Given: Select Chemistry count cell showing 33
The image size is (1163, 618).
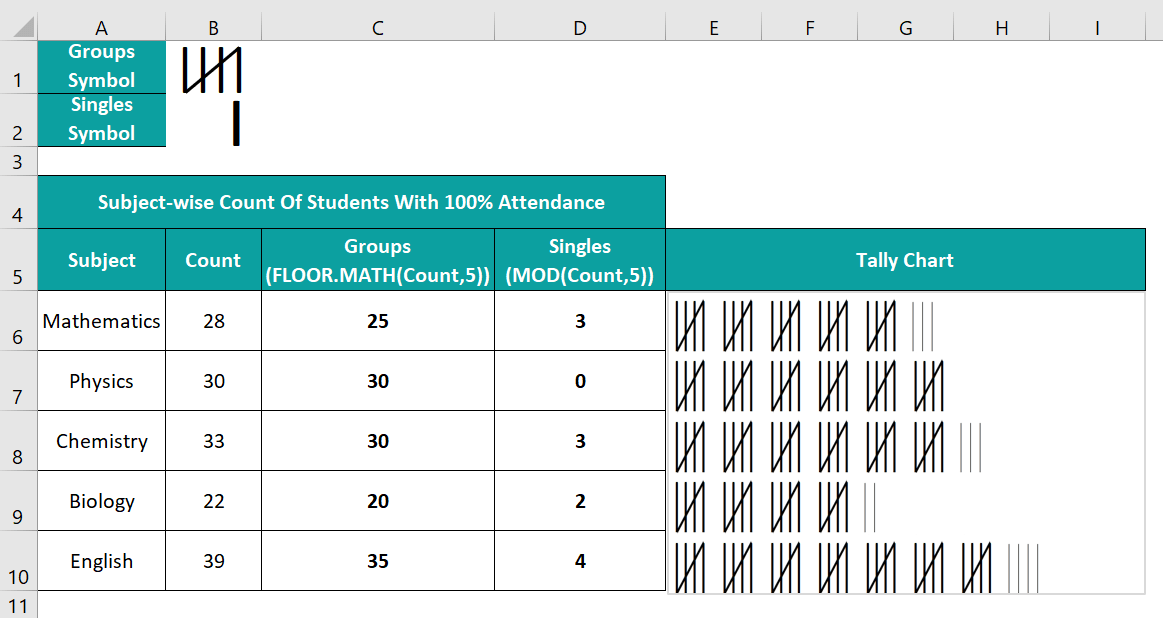Looking at the screenshot, I should [x=214, y=441].
